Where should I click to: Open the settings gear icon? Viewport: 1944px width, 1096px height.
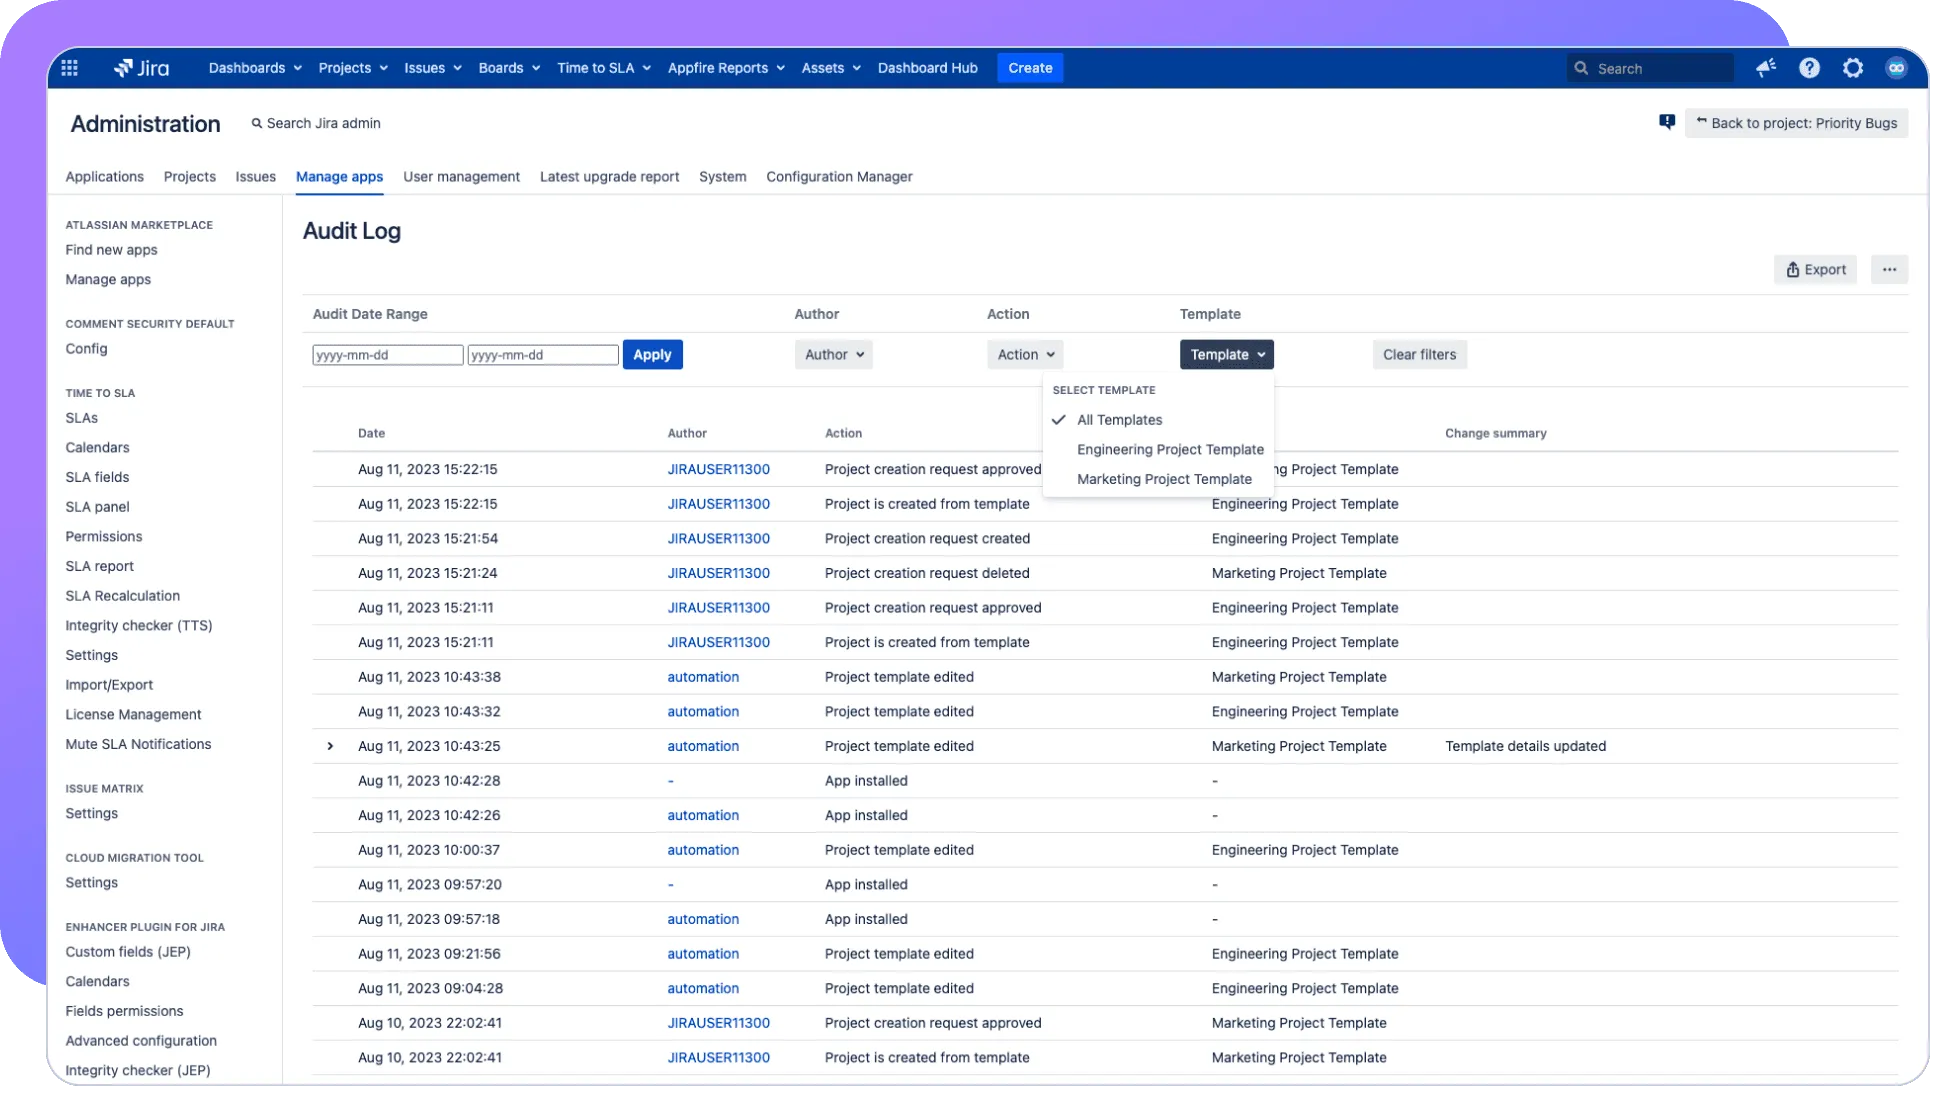pos(1853,68)
